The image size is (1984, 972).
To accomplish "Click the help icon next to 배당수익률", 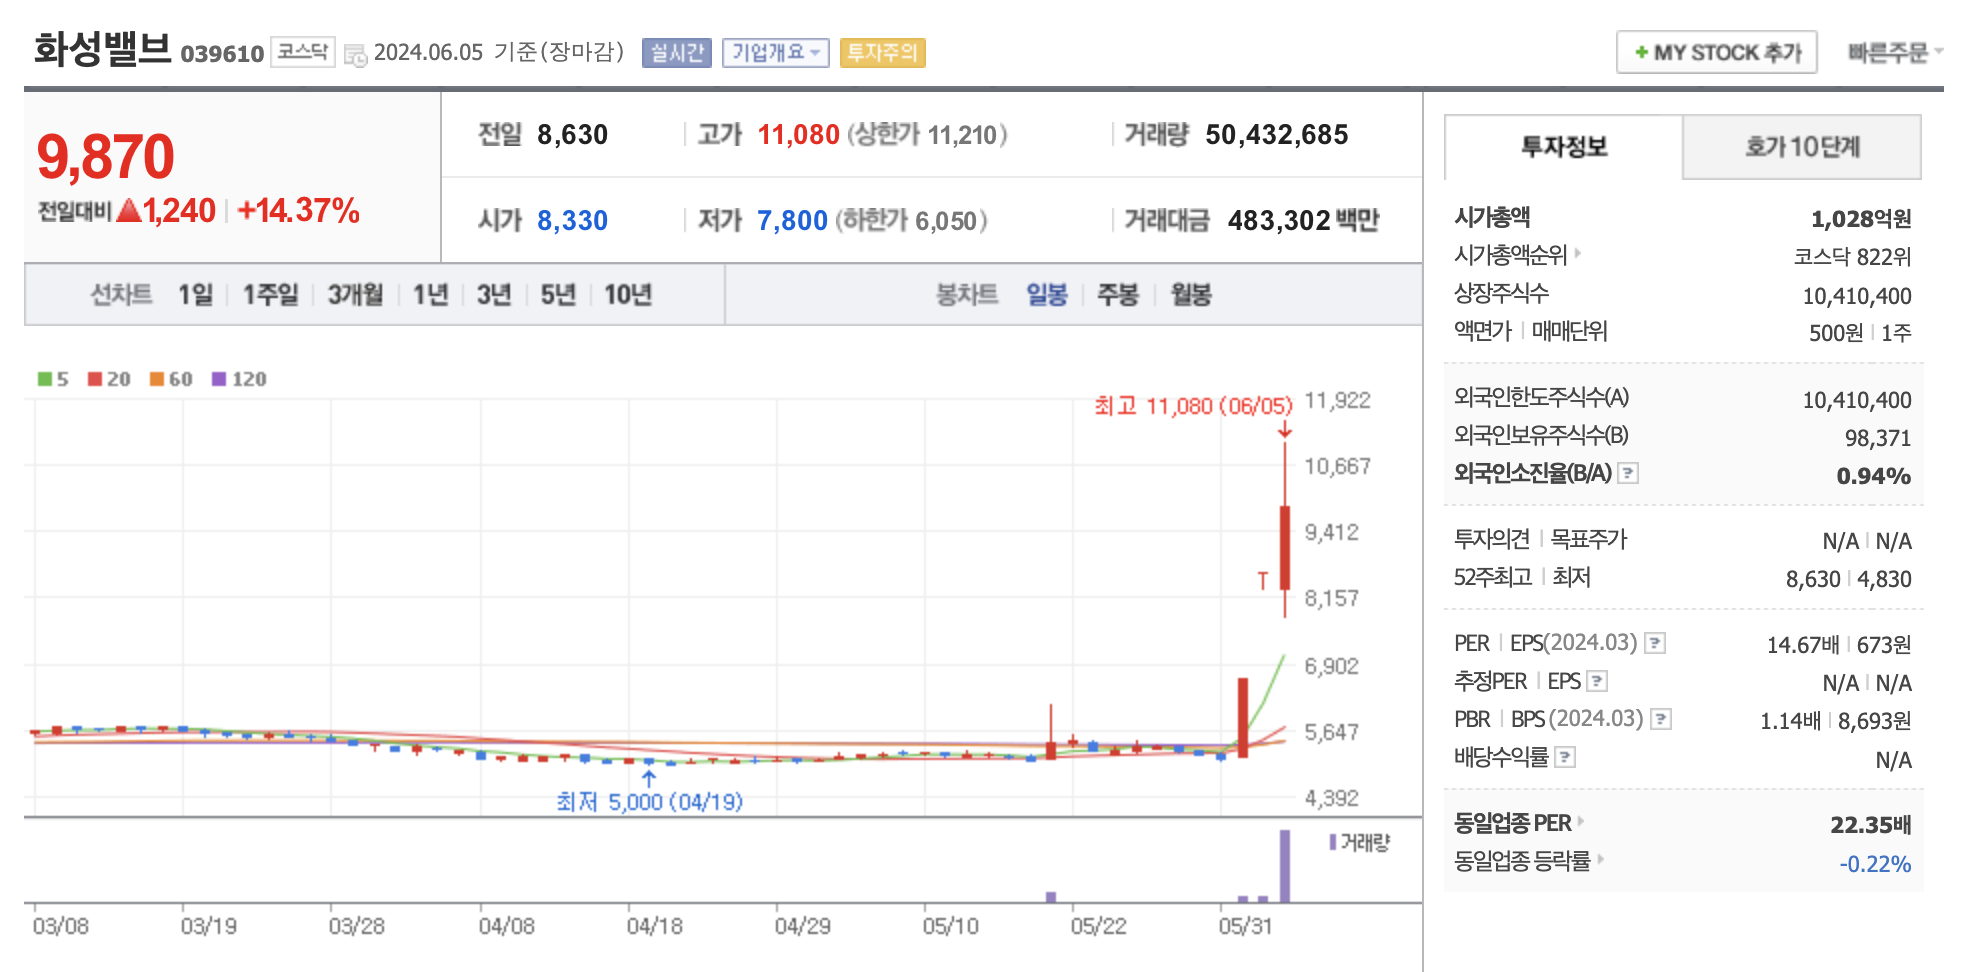I will tap(1565, 757).
